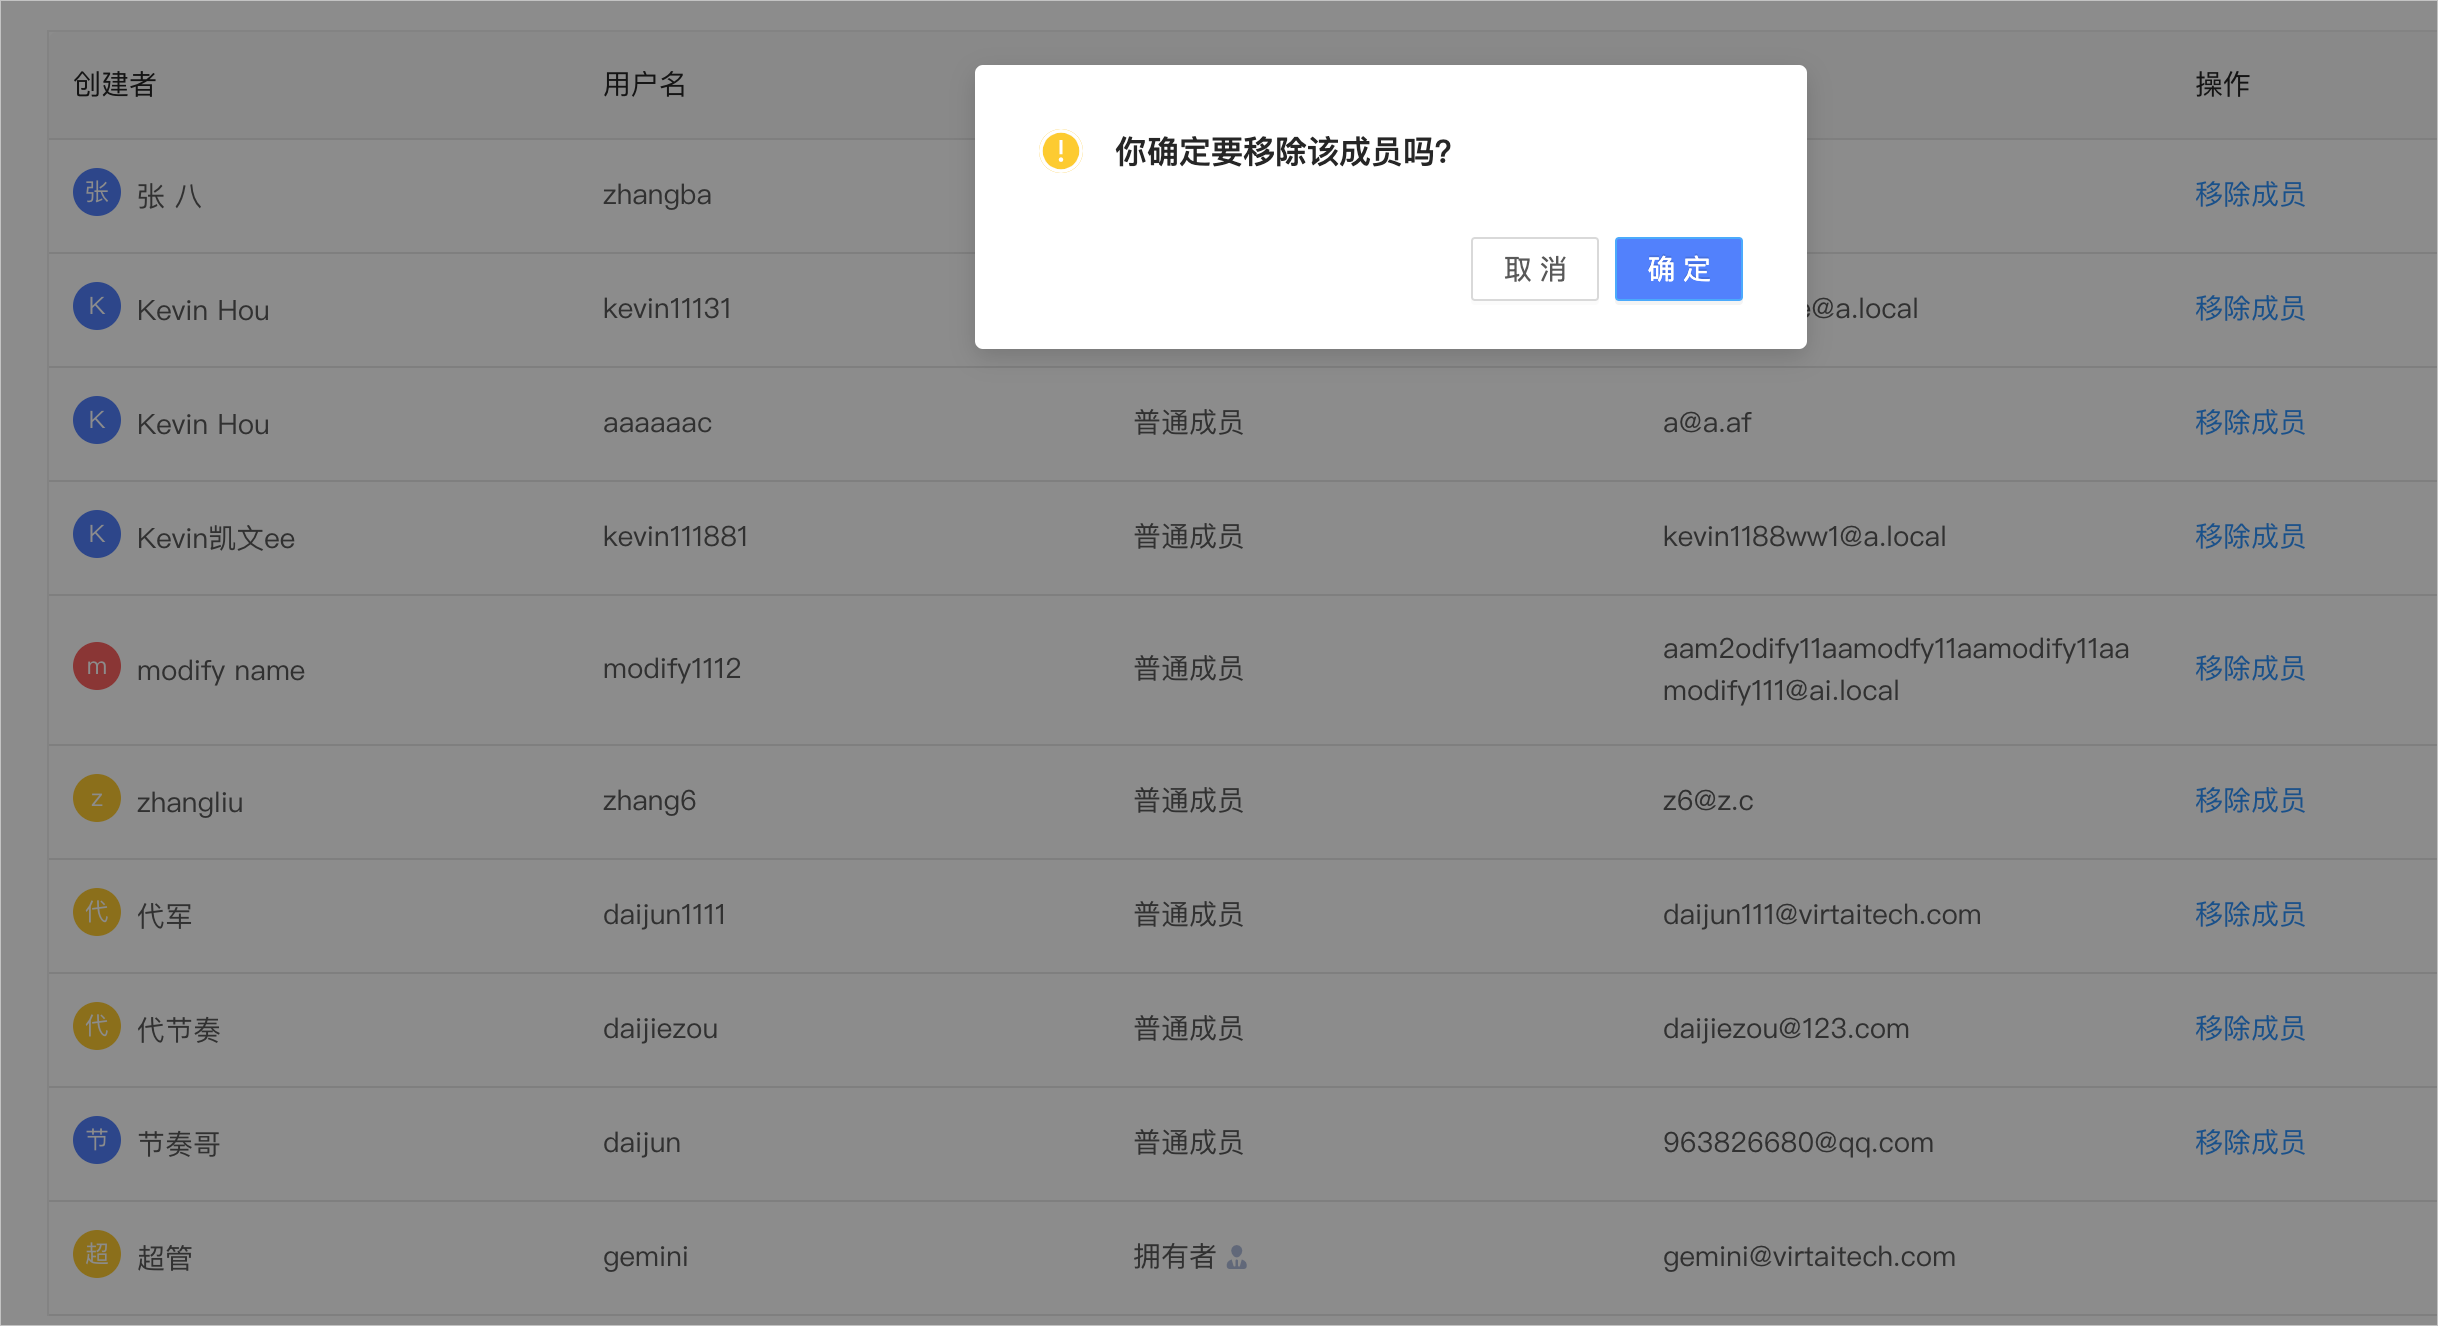The height and width of the screenshot is (1326, 2438).
Task: Click 移除成员 for user daijun1111
Action: point(2249,914)
